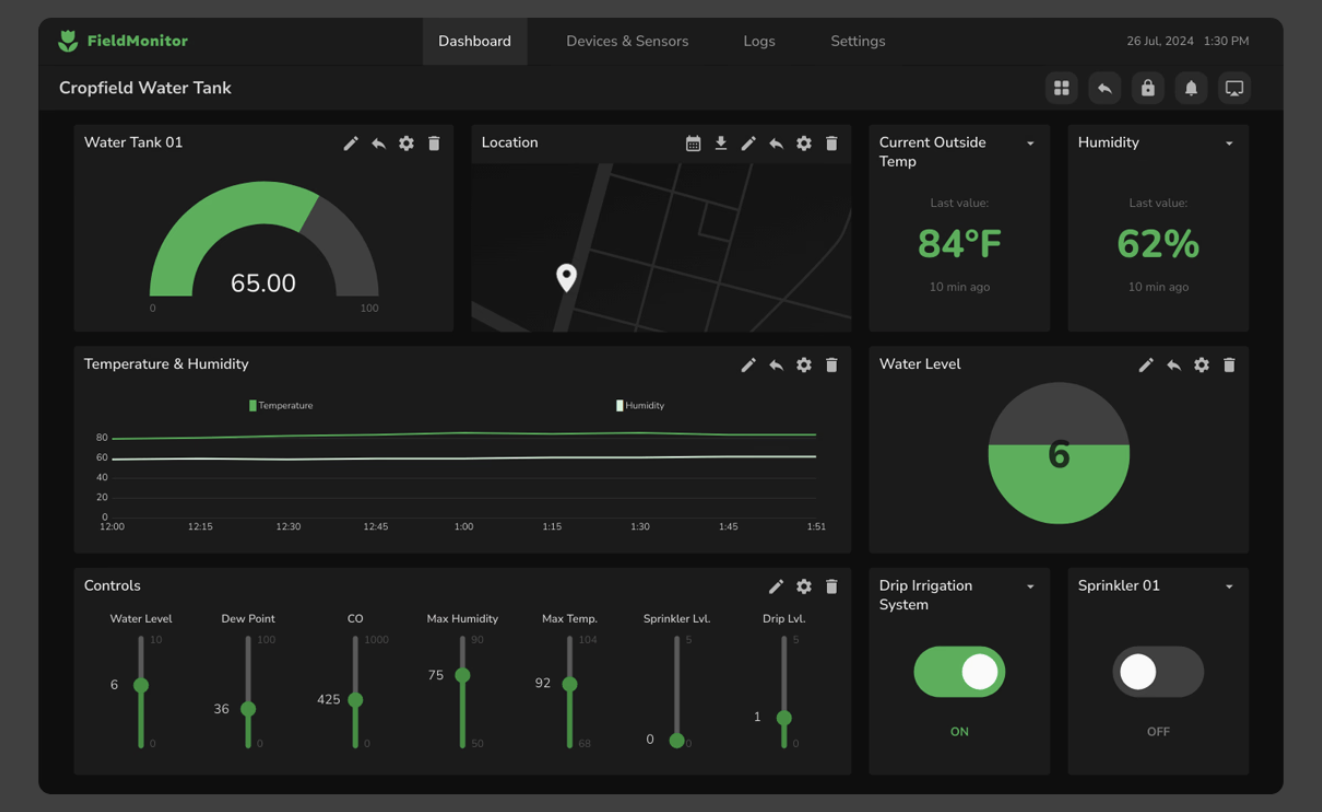The image size is (1322, 812).
Task: Switch to the Dashboard tab
Action: coord(474,41)
